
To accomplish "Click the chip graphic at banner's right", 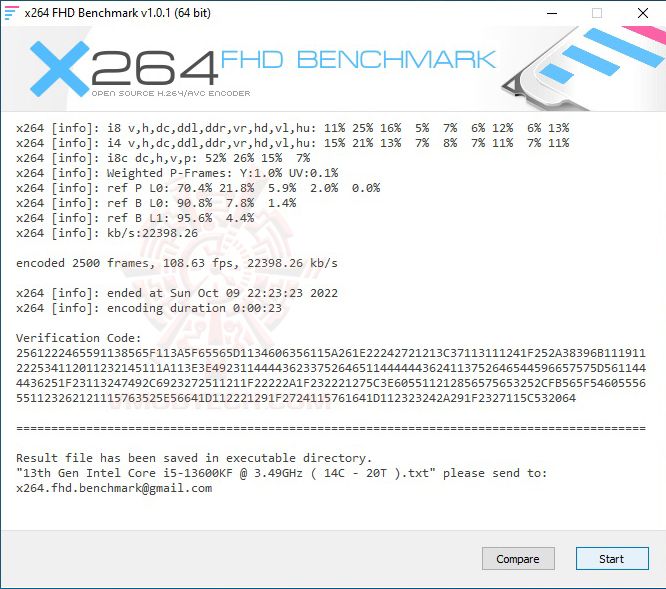I will point(584,68).
